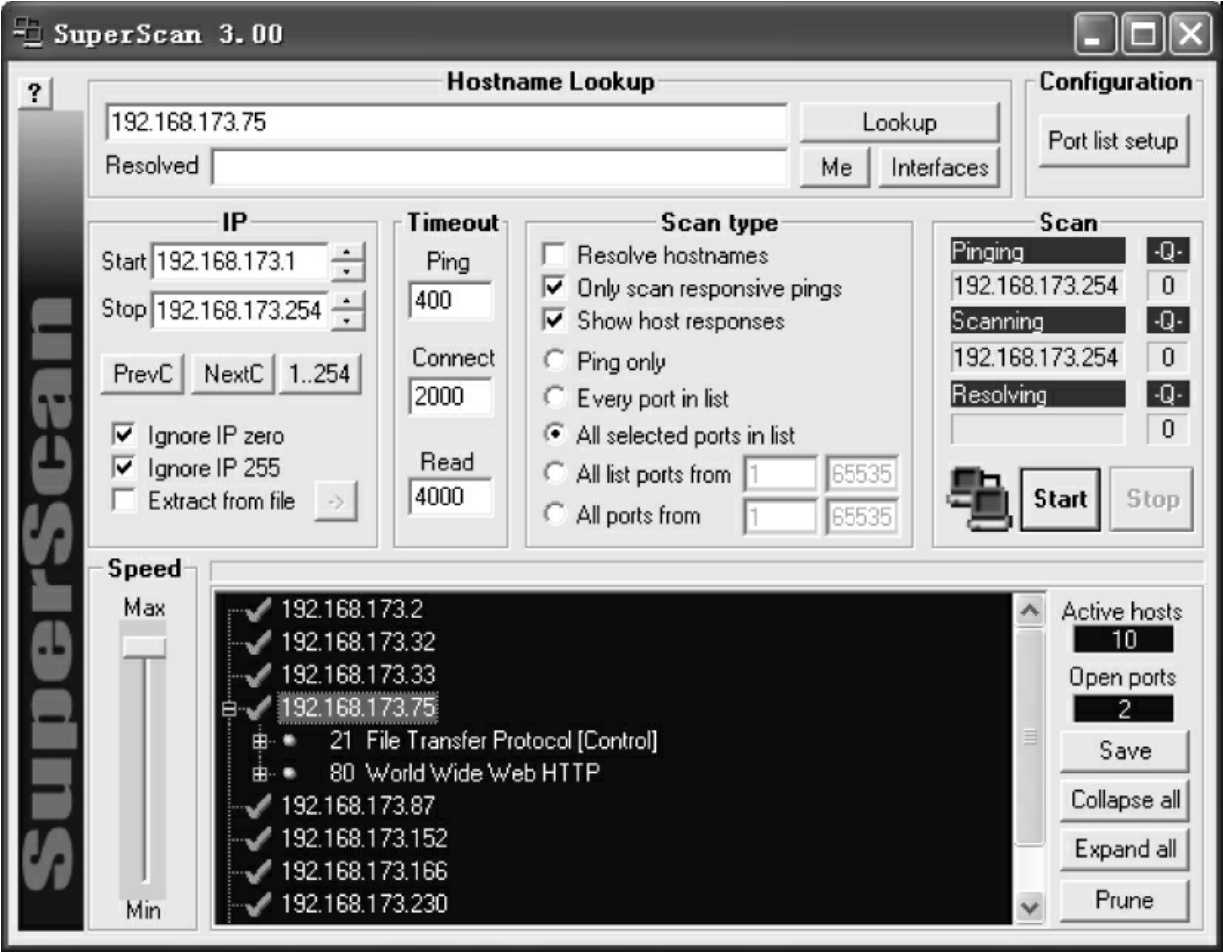The image size is (1223, 952).
Task: Click the Stop scan button
Action: click(x=1151, y=498)
